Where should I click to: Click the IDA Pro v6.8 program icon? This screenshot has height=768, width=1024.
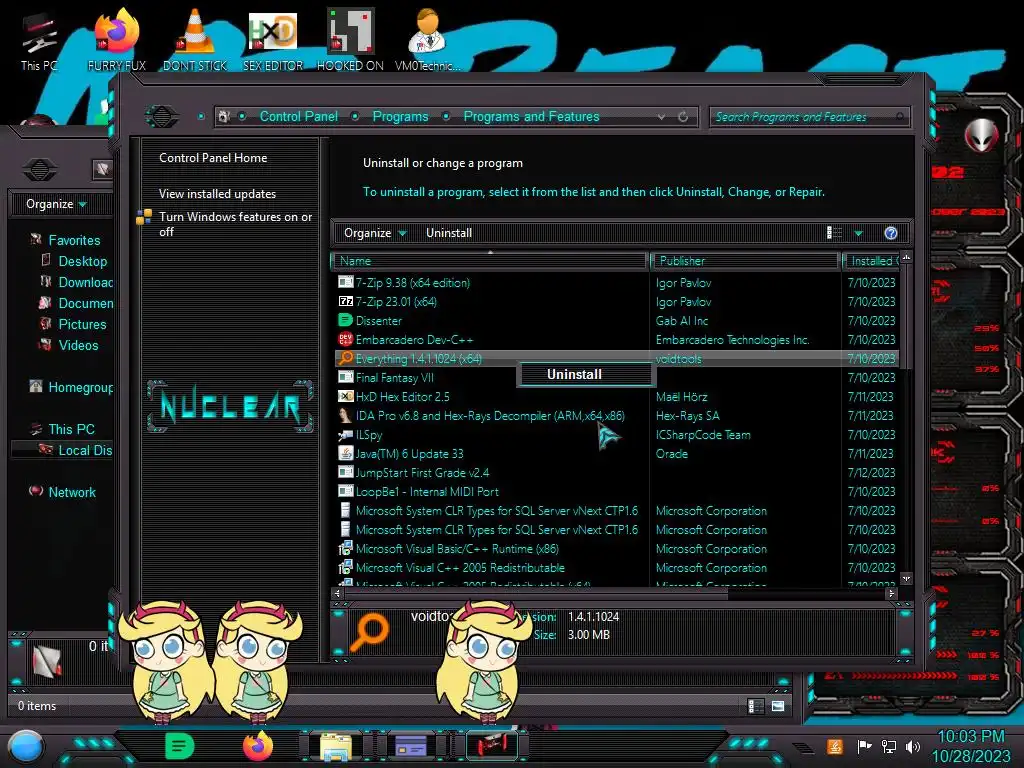click(x=345, y=415)
